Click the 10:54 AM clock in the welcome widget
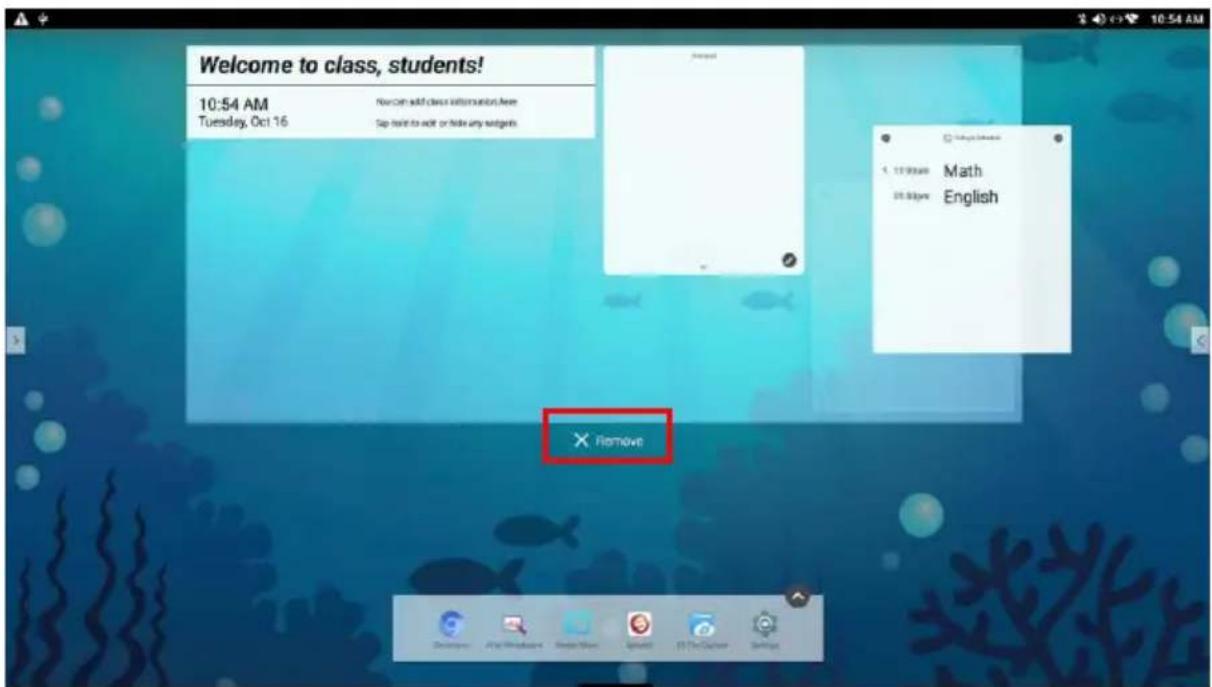The height and width of the screenshot is (687, 1212). (x=233, y=105)
